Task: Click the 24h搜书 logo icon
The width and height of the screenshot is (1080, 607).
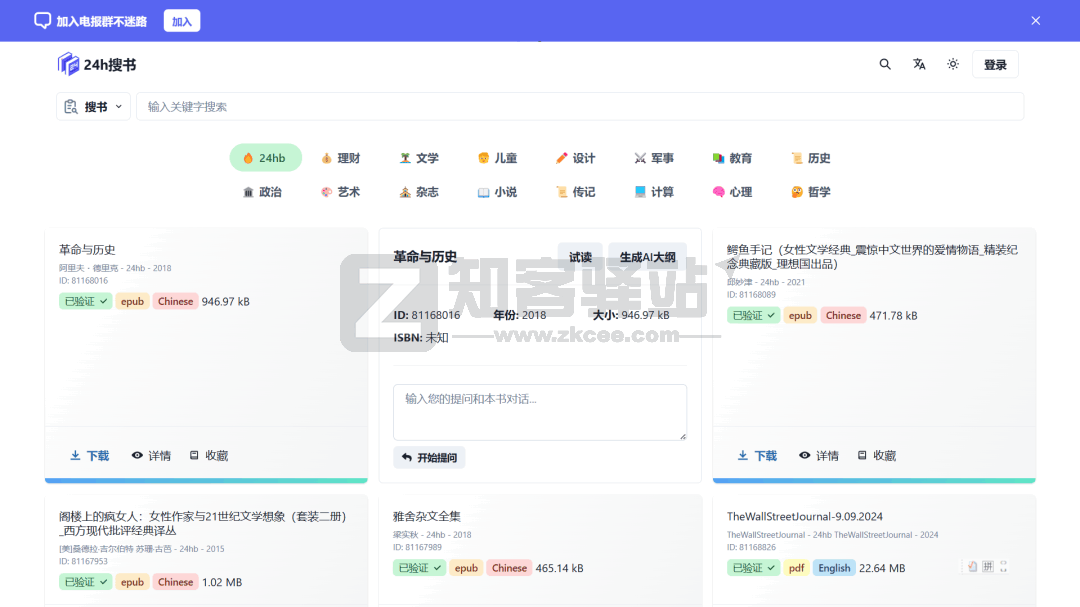Action: coord(68,64)
